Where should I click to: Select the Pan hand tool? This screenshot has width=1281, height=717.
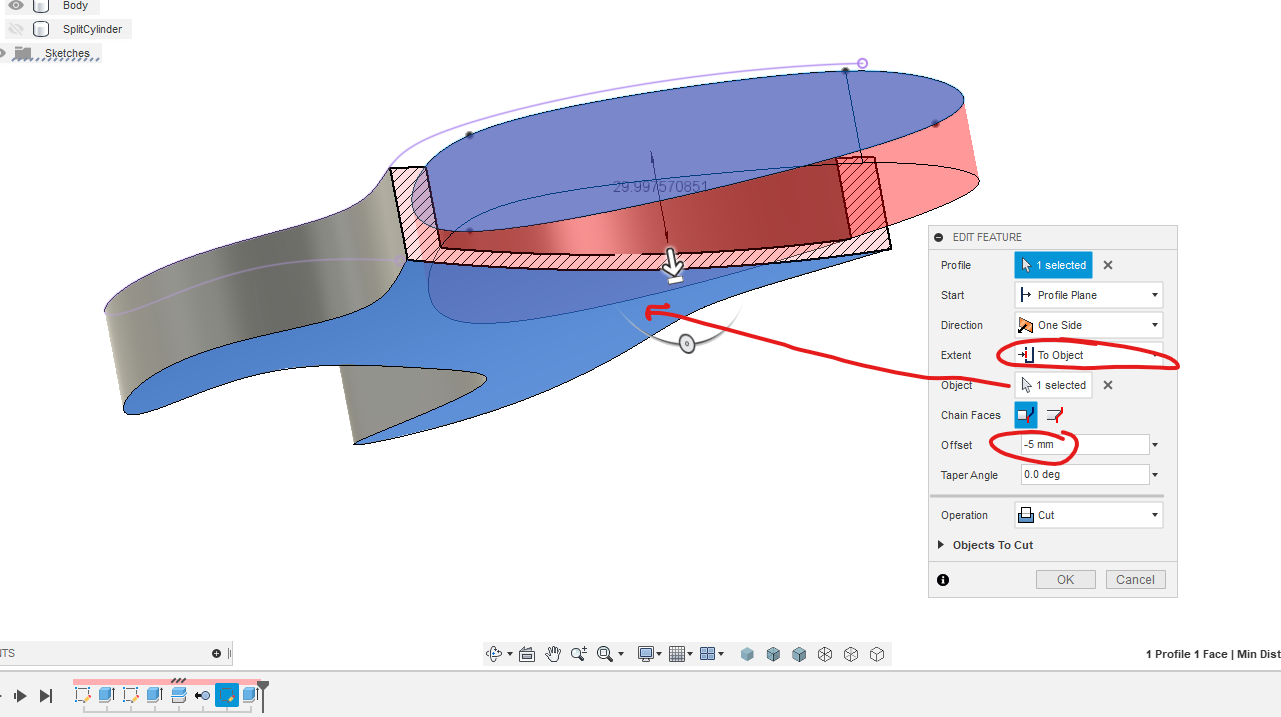pos(553,654)
